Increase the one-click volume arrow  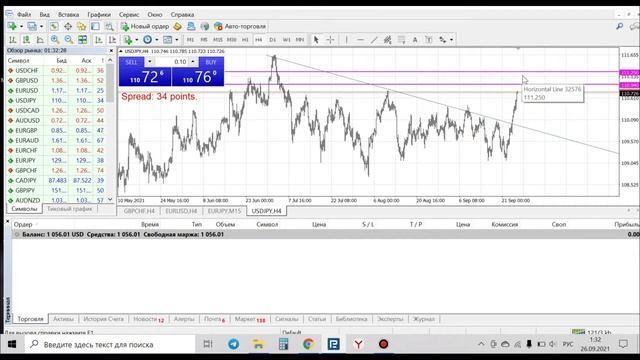[x=193, y=62]
